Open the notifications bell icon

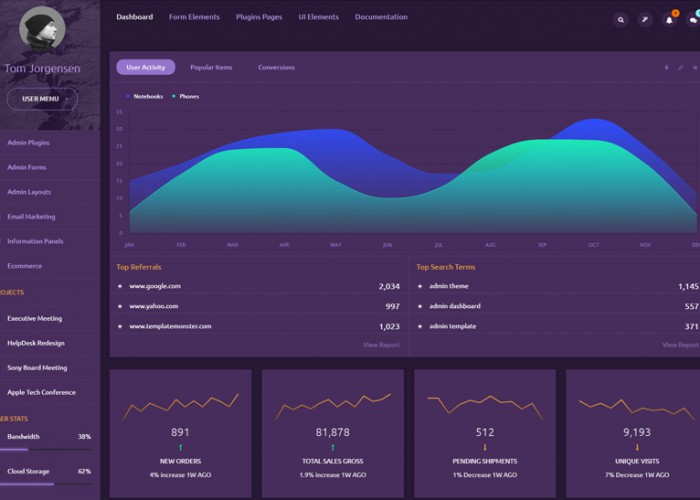pyautogui.click(x=669, y=20)
